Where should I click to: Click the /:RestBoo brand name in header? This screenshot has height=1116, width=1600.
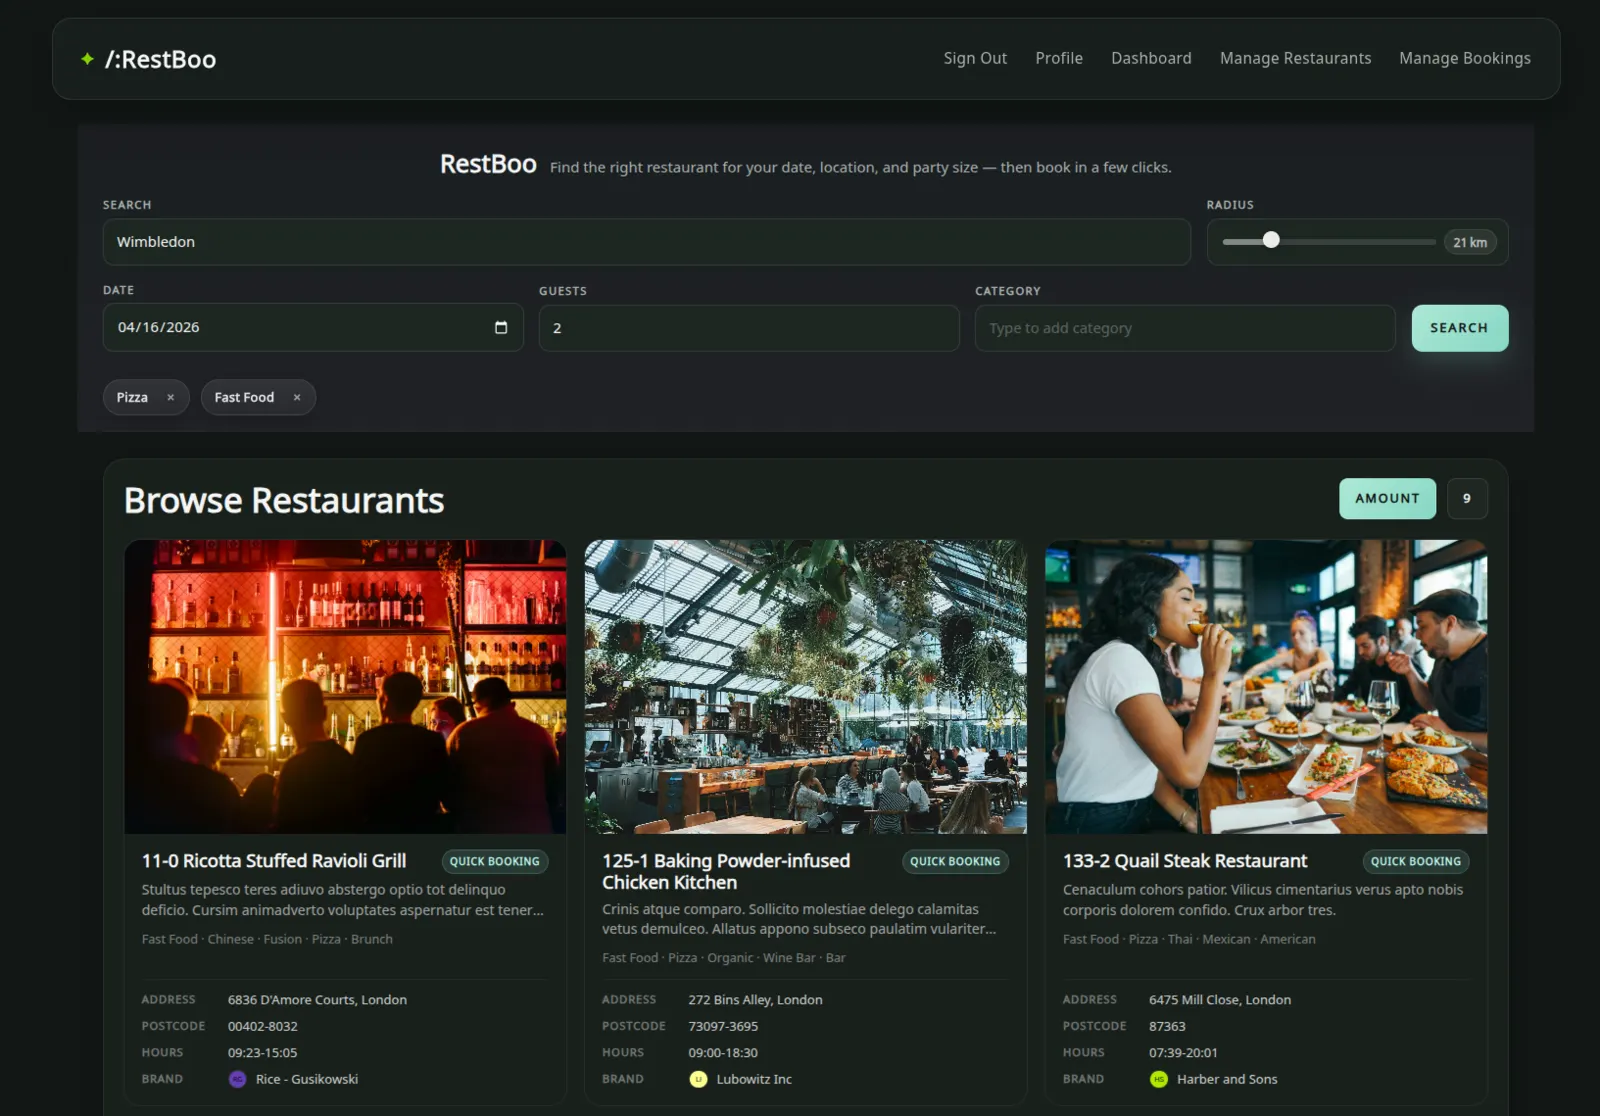click(x=160, y=59)
